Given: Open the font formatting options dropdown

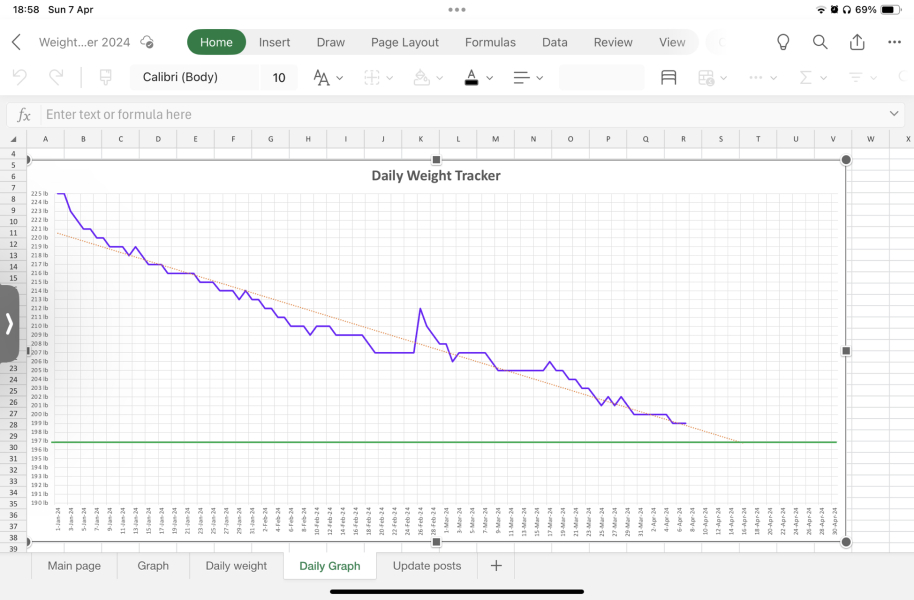Looking at the screenshot, I should pyautogui.click(x=327, y=77).
